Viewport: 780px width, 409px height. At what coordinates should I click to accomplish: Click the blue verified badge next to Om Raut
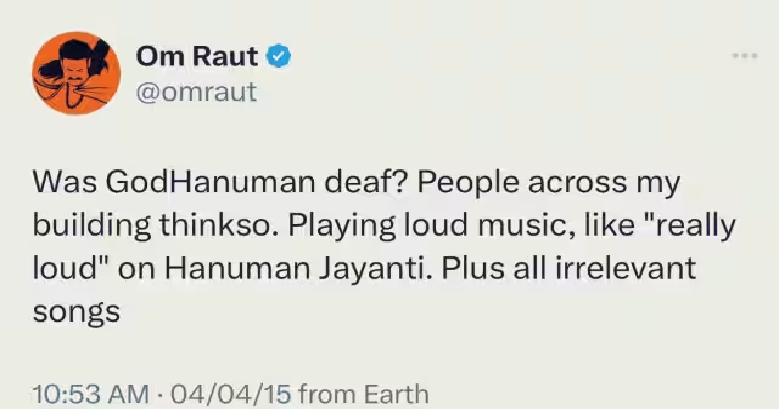279,56
